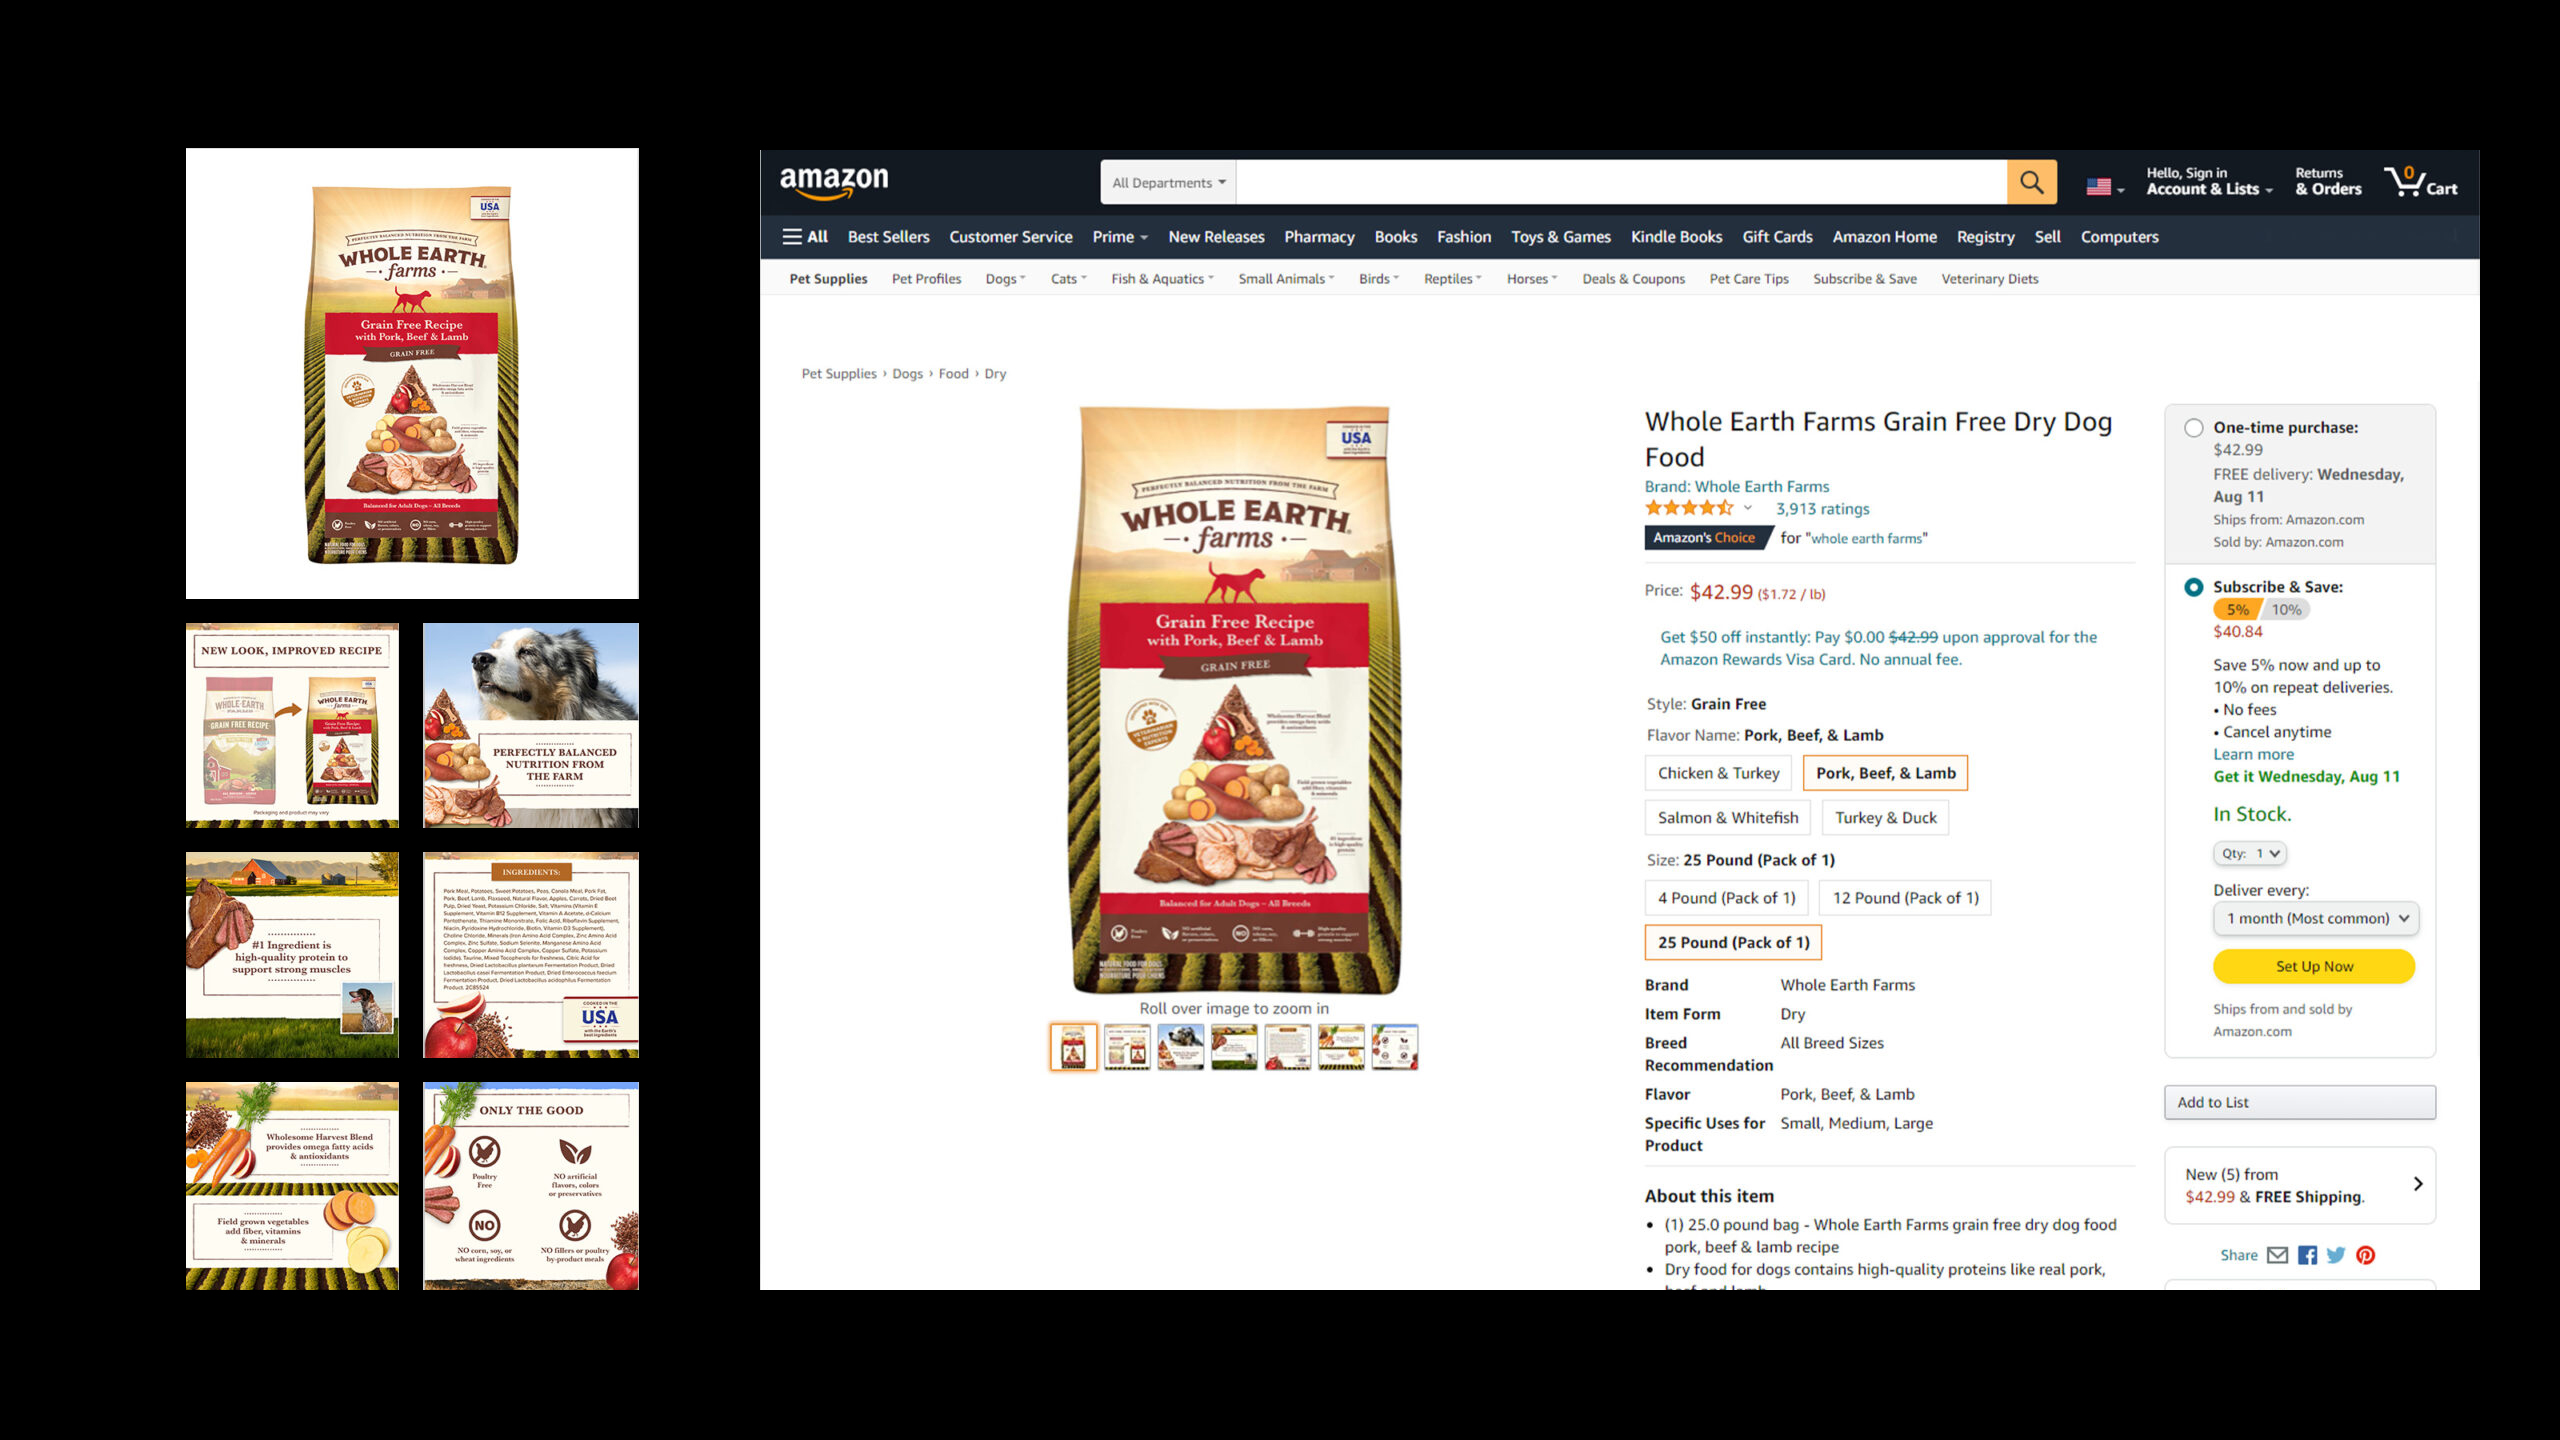Open the All Departments search dropdown

pos(1168,182)
